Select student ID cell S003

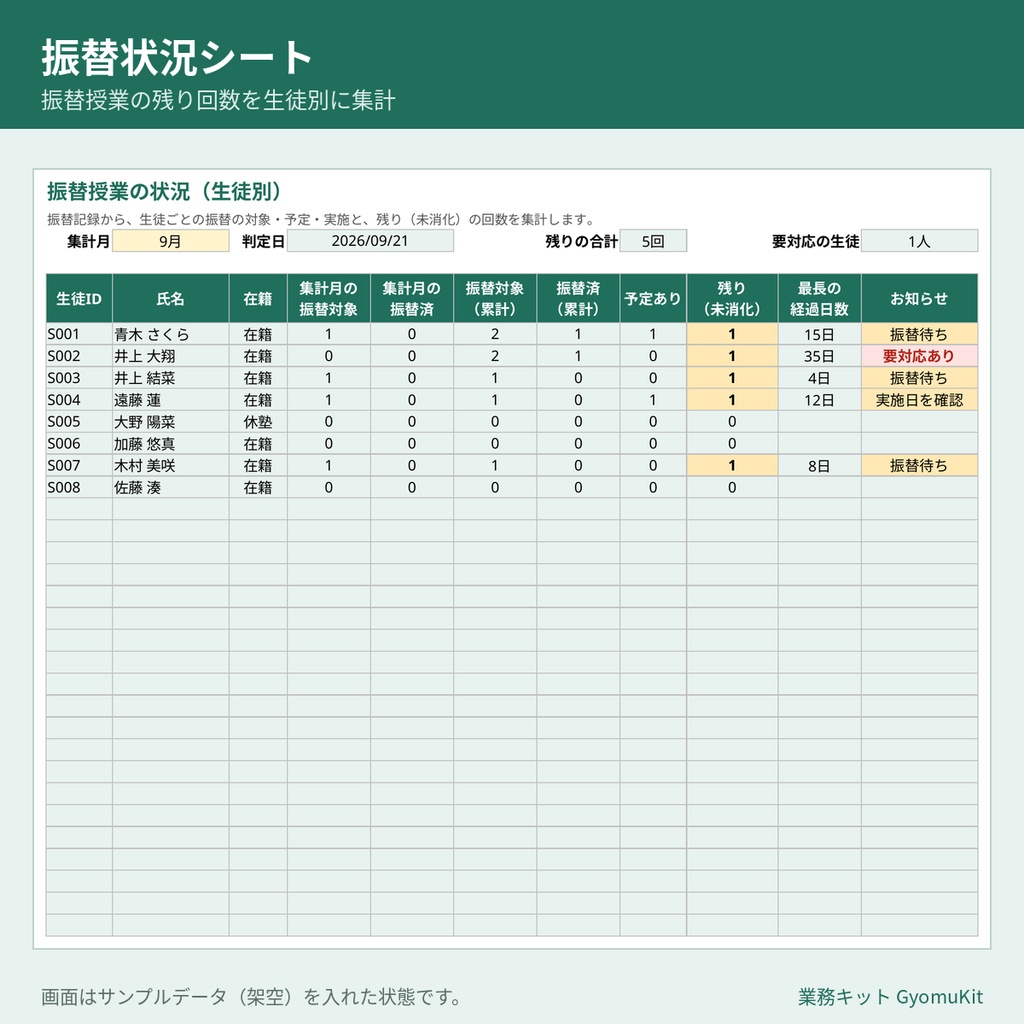79,378
